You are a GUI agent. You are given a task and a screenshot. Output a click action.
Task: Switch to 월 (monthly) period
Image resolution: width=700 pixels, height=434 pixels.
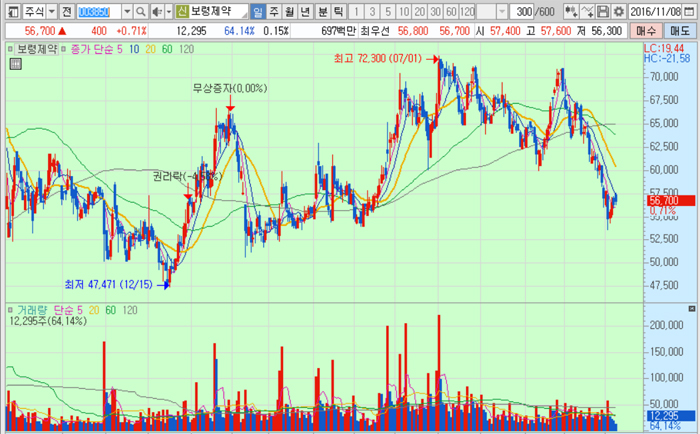click(x=290, y=11)
